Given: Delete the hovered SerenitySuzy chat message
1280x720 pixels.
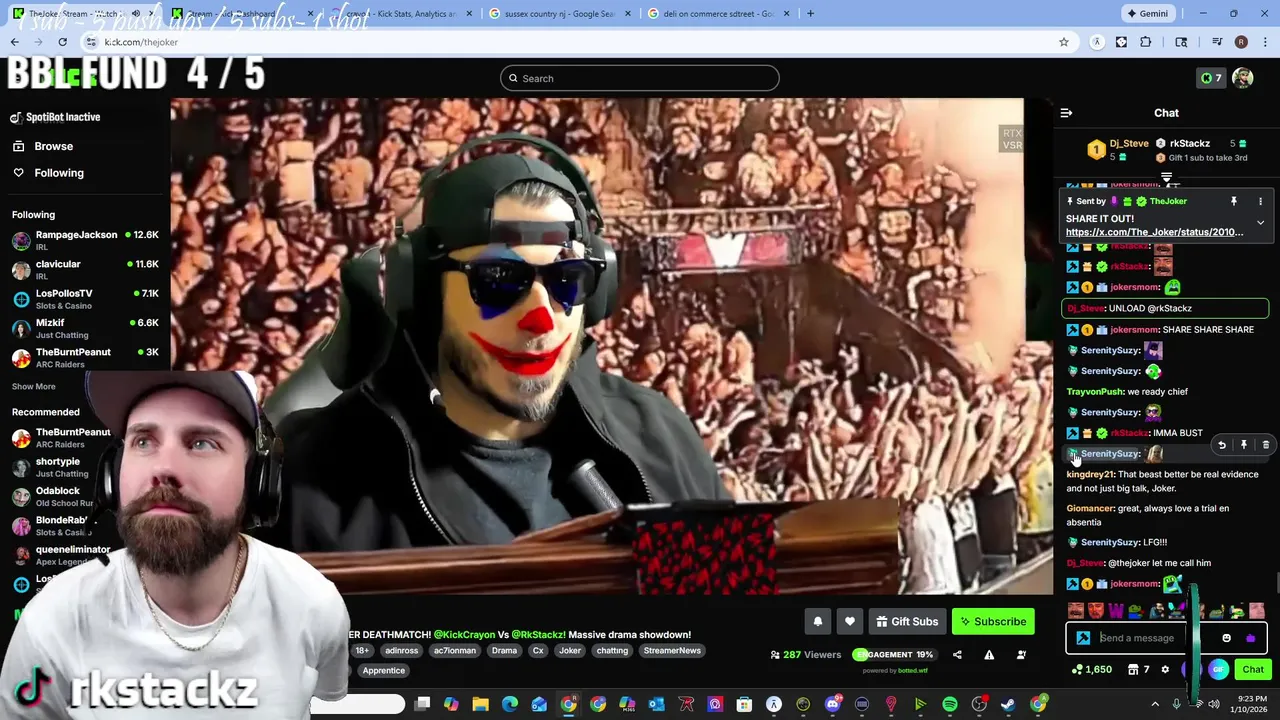Looking at the screenshot, I should click(x=1266, y=445).
